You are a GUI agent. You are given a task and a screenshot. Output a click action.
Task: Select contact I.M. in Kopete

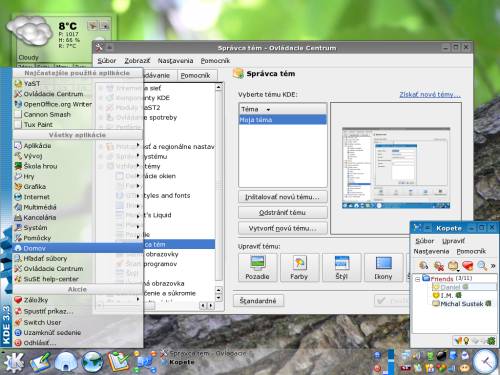(447, 295)
